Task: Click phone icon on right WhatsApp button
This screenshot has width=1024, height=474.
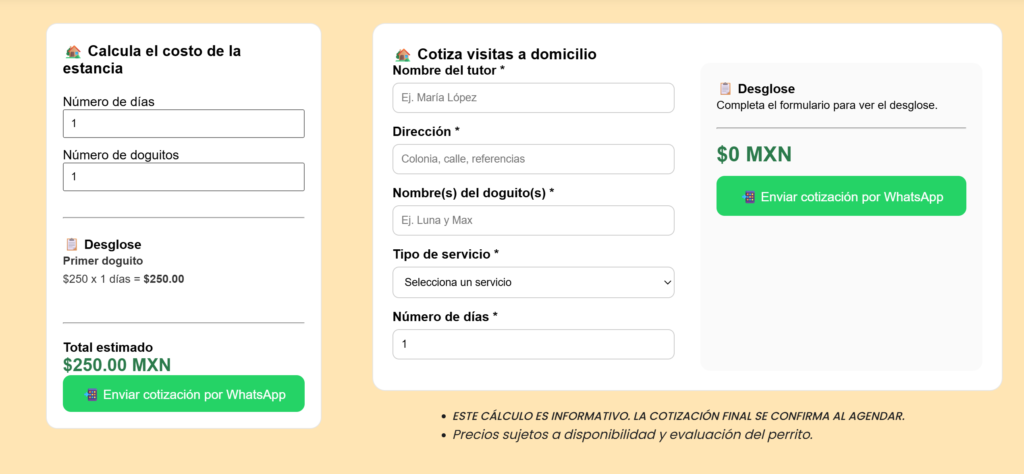Action: point(750,197)
